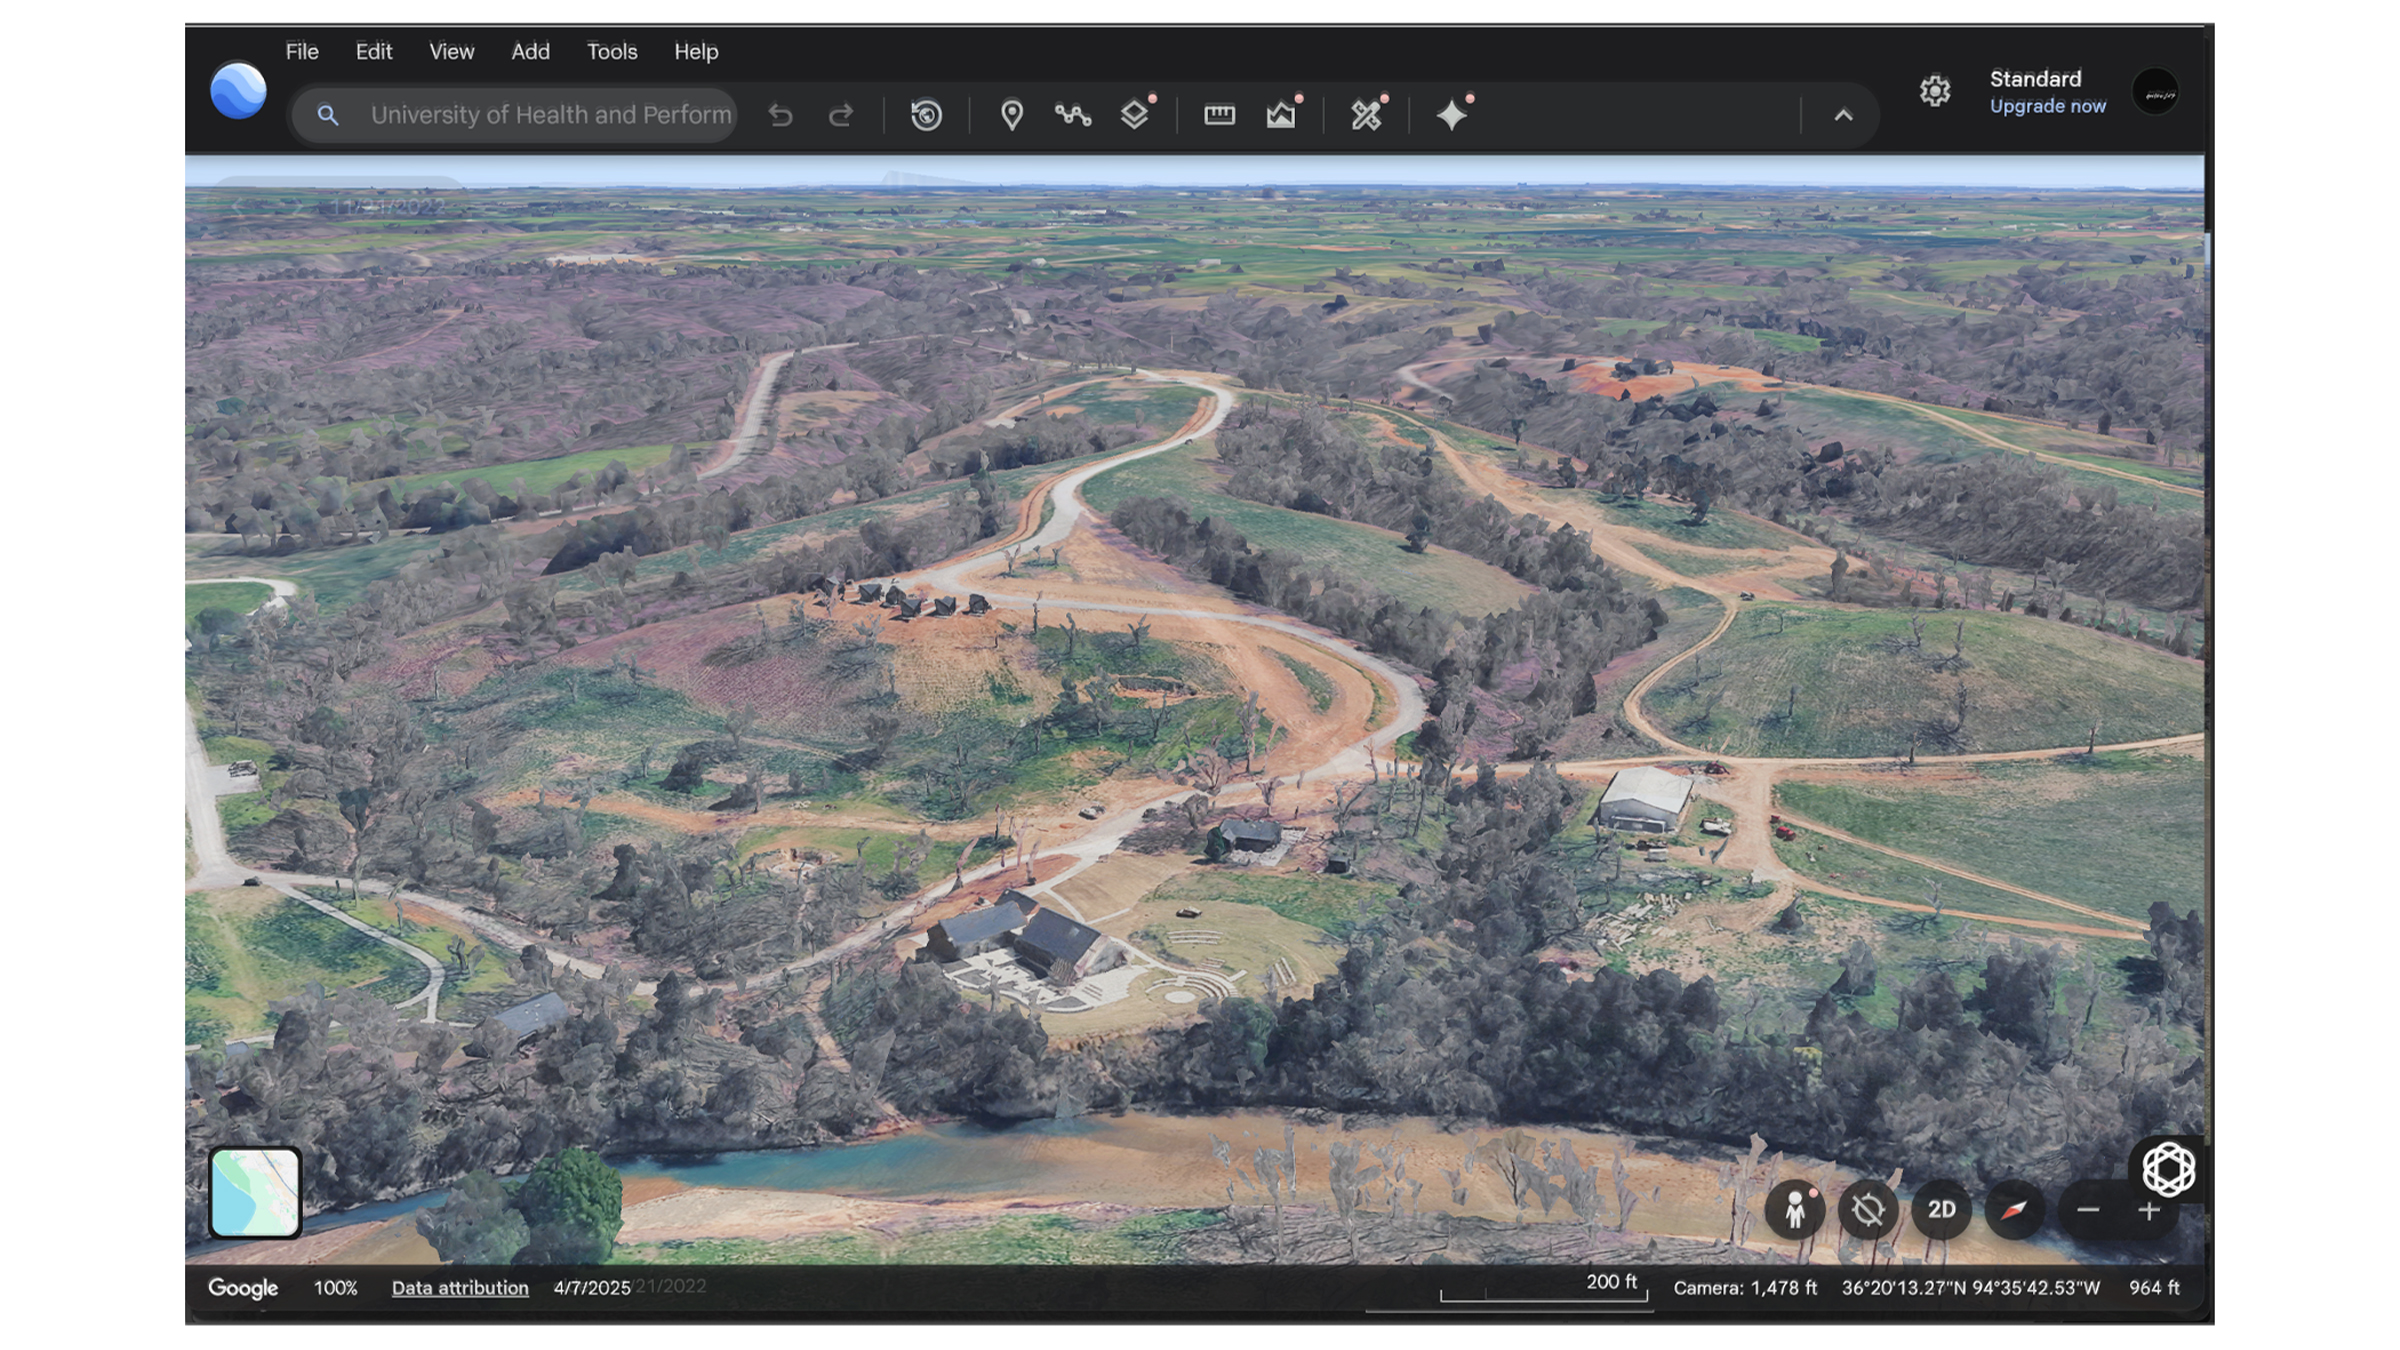Click the redo arrow icon
Viewport: 2400px width, 1350px height.
[841, 115]
